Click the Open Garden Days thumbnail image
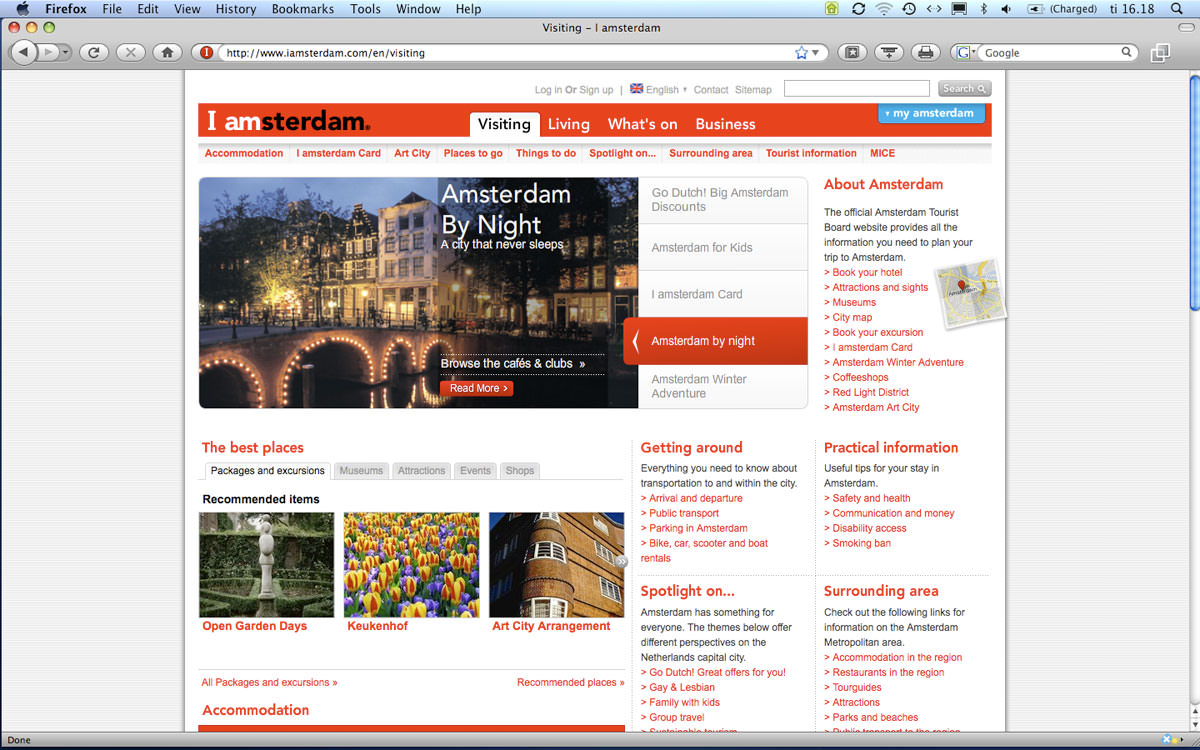This screenshot has height=750, width=1200. [x=267, y=565]
